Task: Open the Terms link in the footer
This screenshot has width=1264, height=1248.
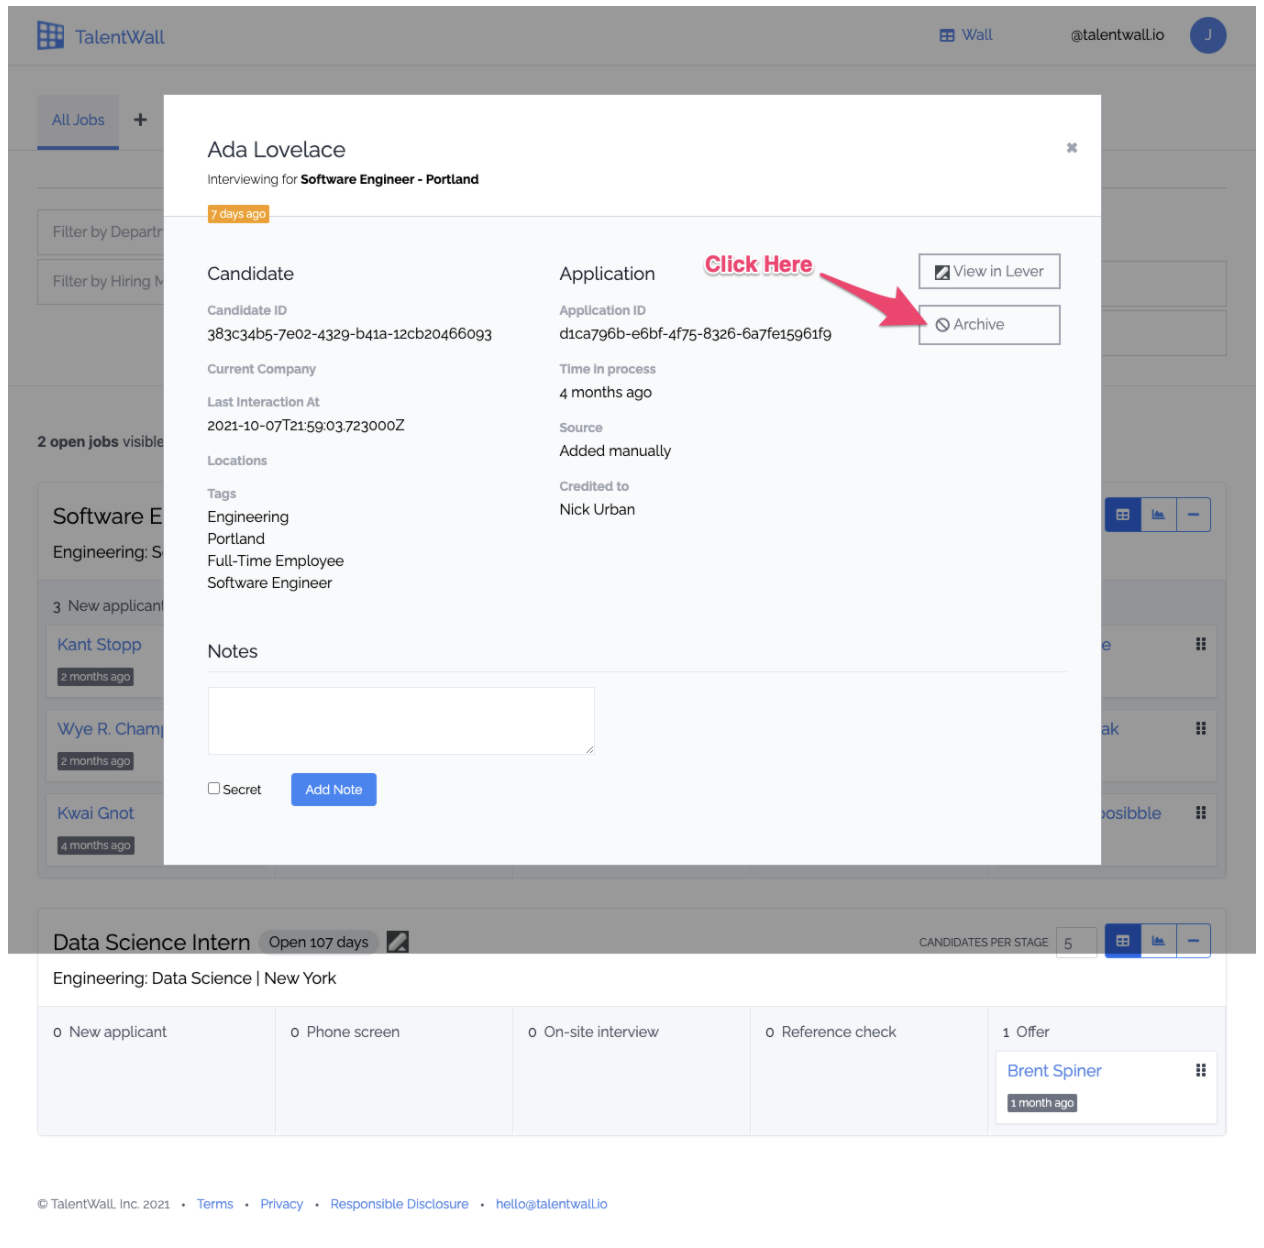Action: [215, 1203]
